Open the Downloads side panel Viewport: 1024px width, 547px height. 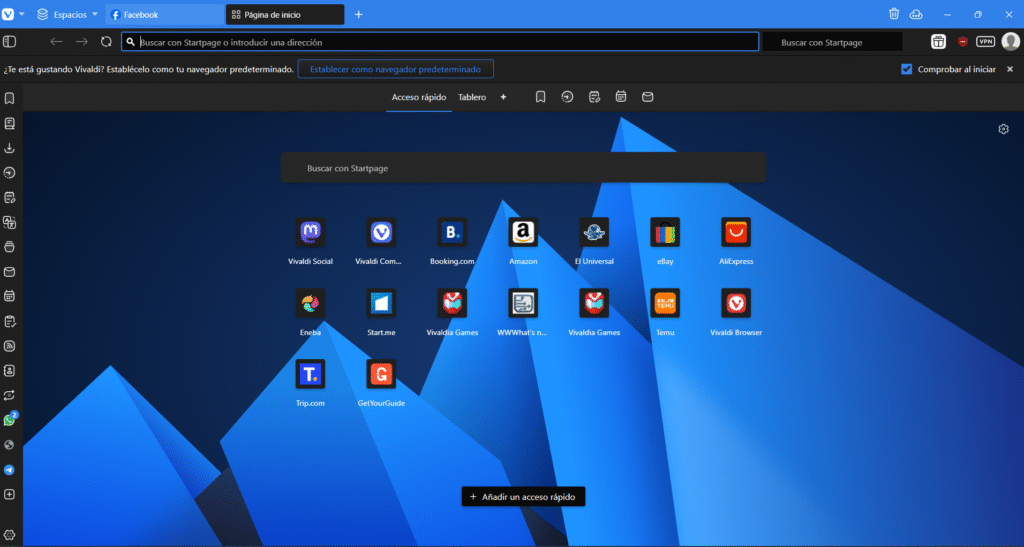9,148
